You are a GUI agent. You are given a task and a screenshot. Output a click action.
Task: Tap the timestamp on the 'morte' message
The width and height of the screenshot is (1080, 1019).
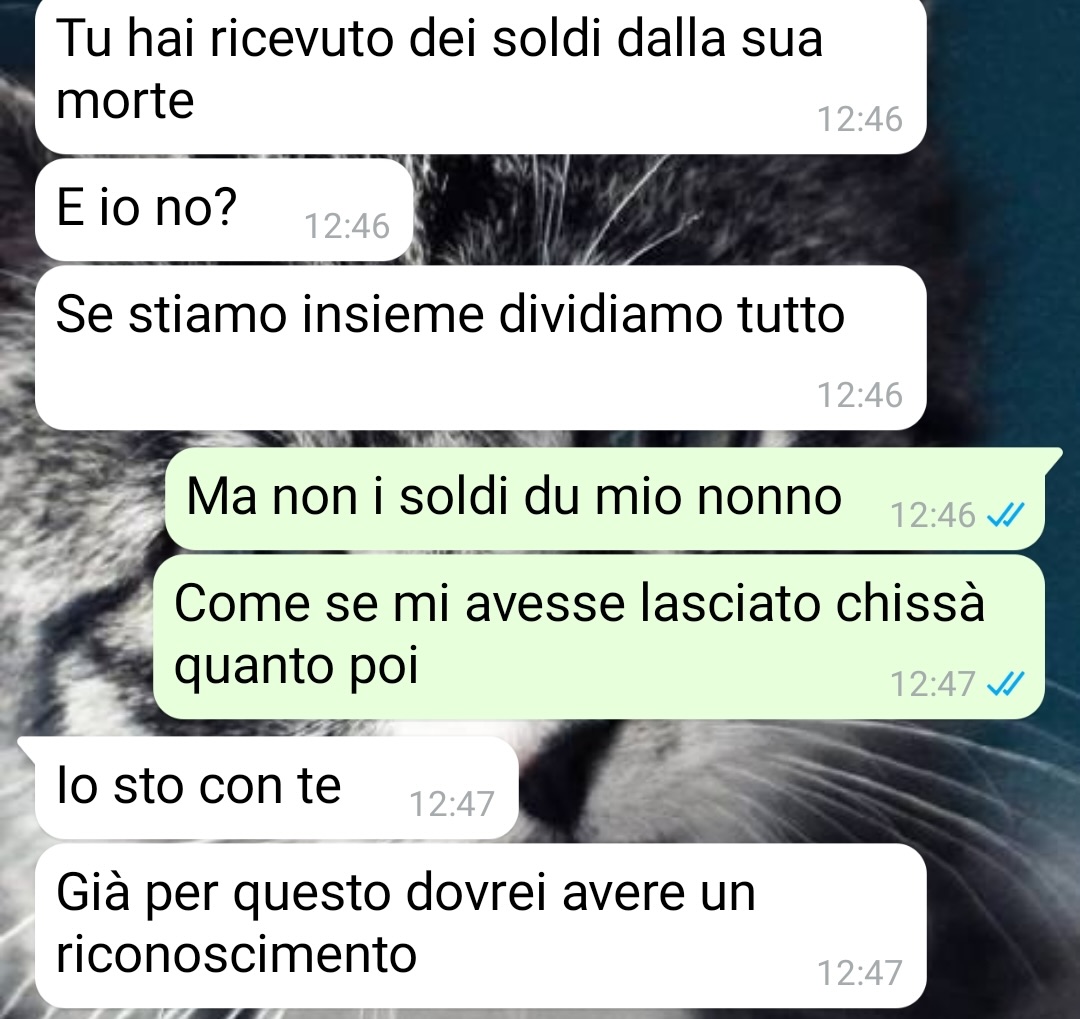coord(860,119)
